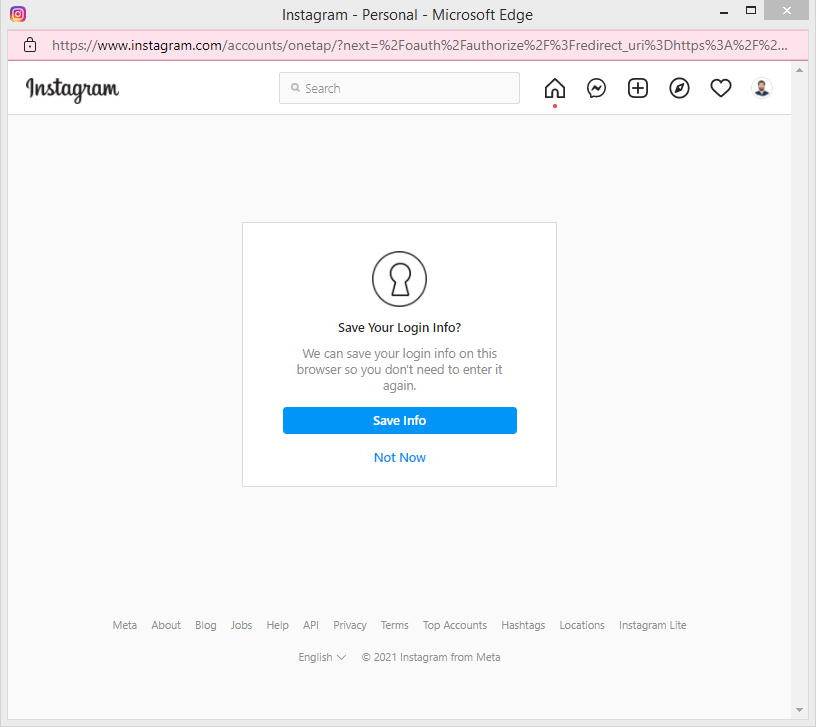The width and height of the screenshot is (816, 727).
Task: Click the Instagram wordmark logo
Action: [72, 90]
